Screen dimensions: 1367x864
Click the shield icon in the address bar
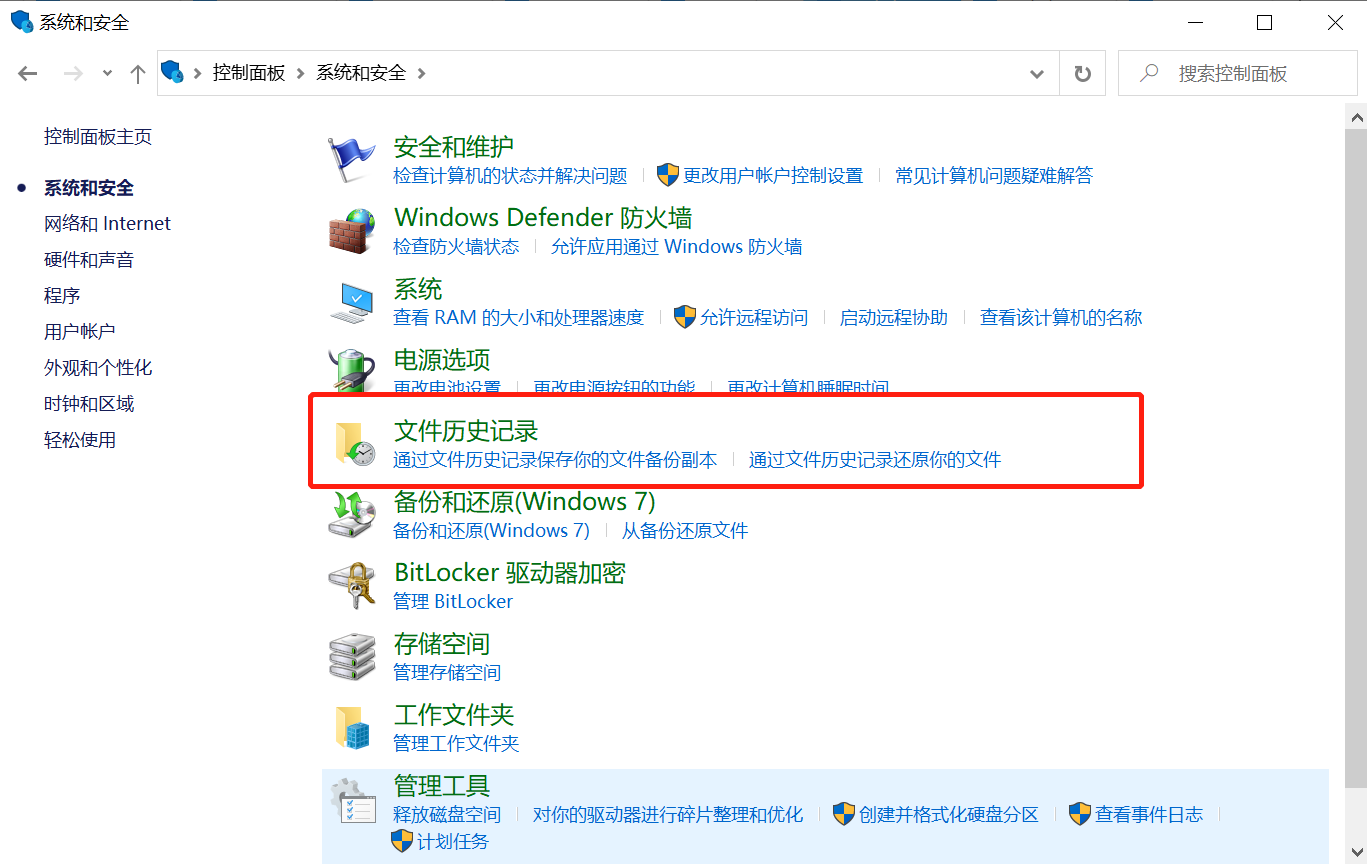tap(173, 72)
